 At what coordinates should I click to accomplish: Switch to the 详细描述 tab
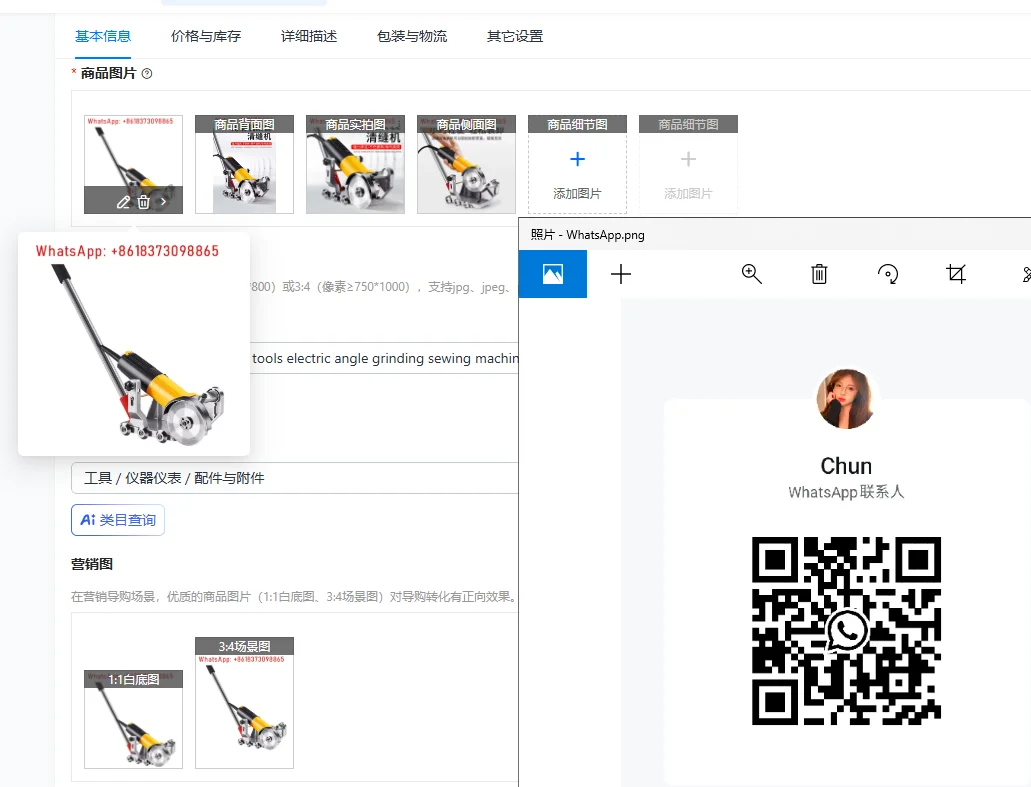(x=311, y=35)
